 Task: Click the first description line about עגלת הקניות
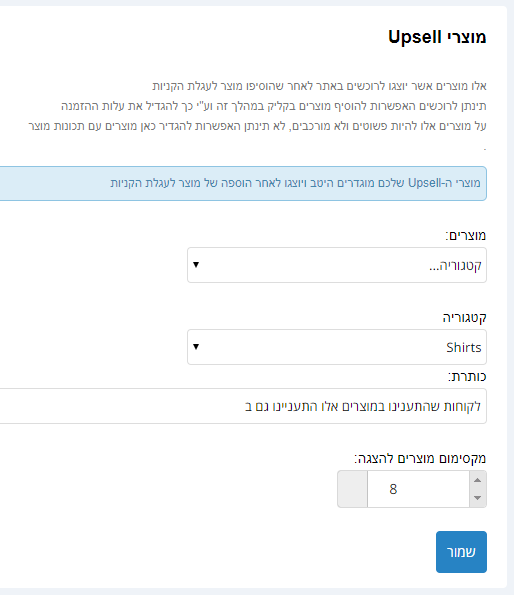point(319,86)
